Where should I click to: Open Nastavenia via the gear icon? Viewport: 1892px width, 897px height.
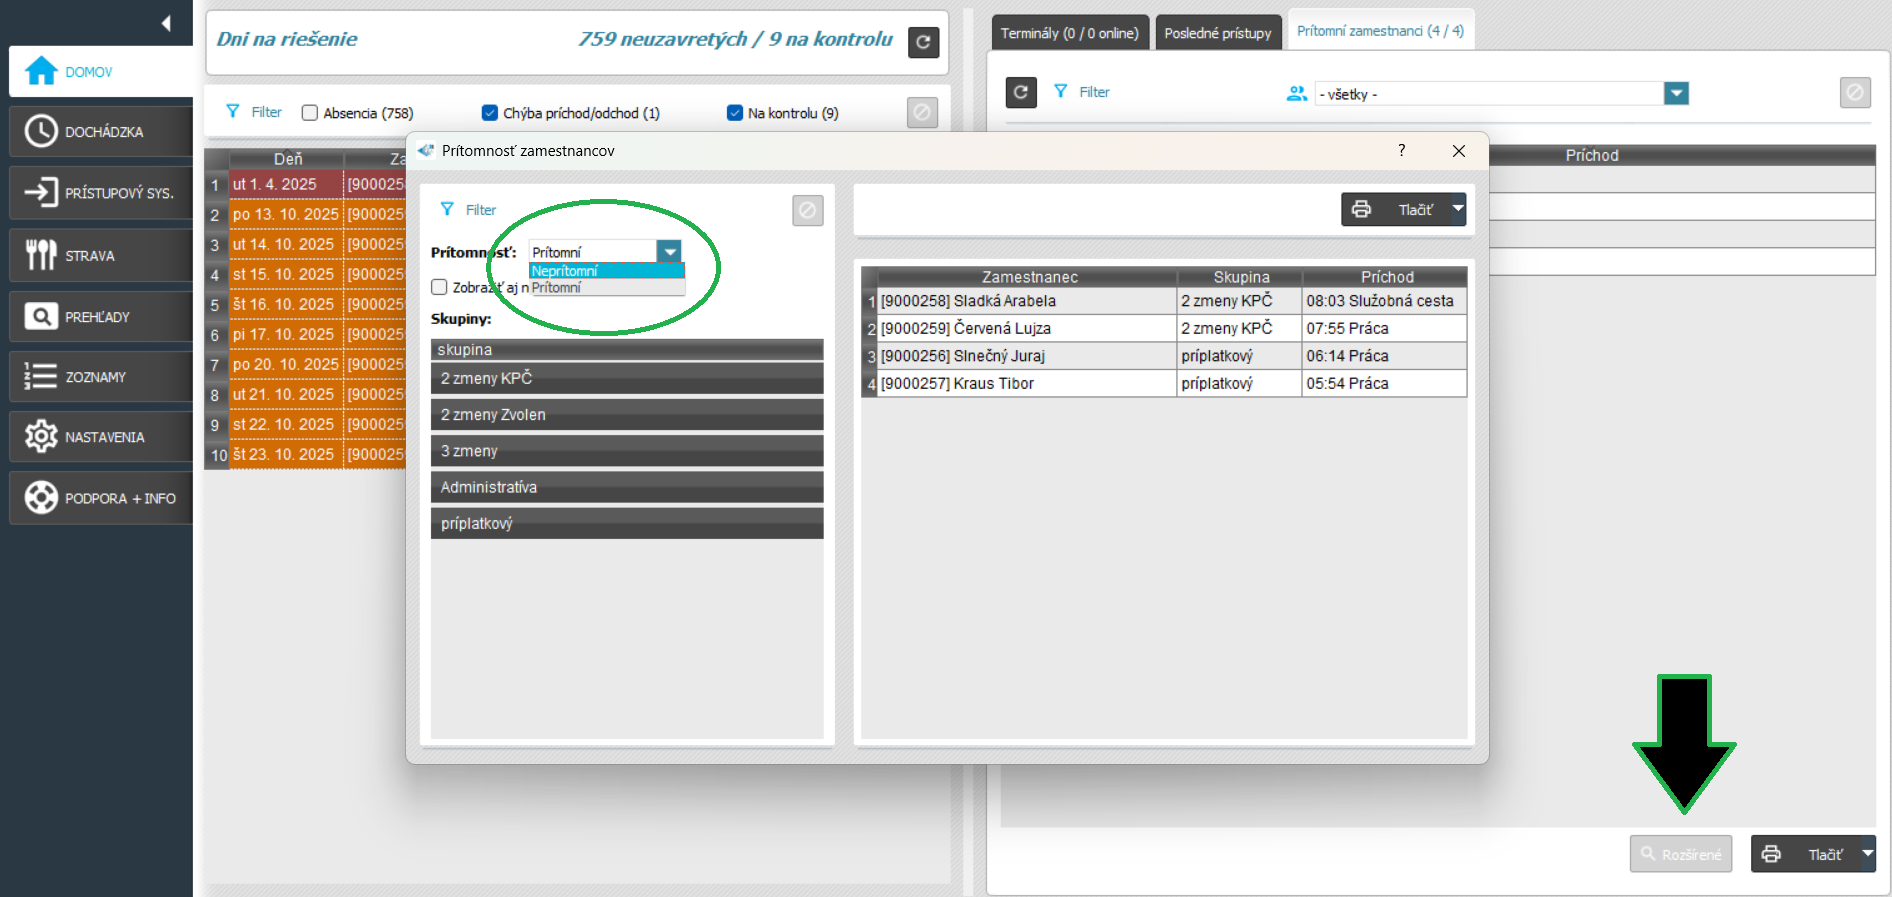pos(41,437)
